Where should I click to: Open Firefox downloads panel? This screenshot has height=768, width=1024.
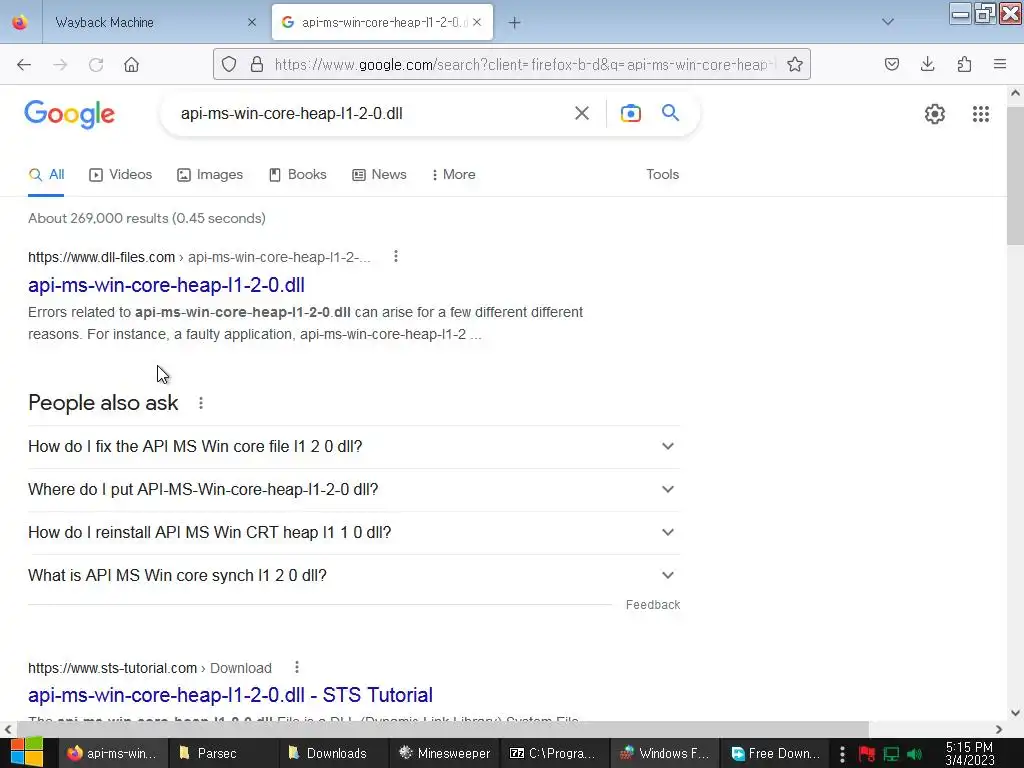927,64
